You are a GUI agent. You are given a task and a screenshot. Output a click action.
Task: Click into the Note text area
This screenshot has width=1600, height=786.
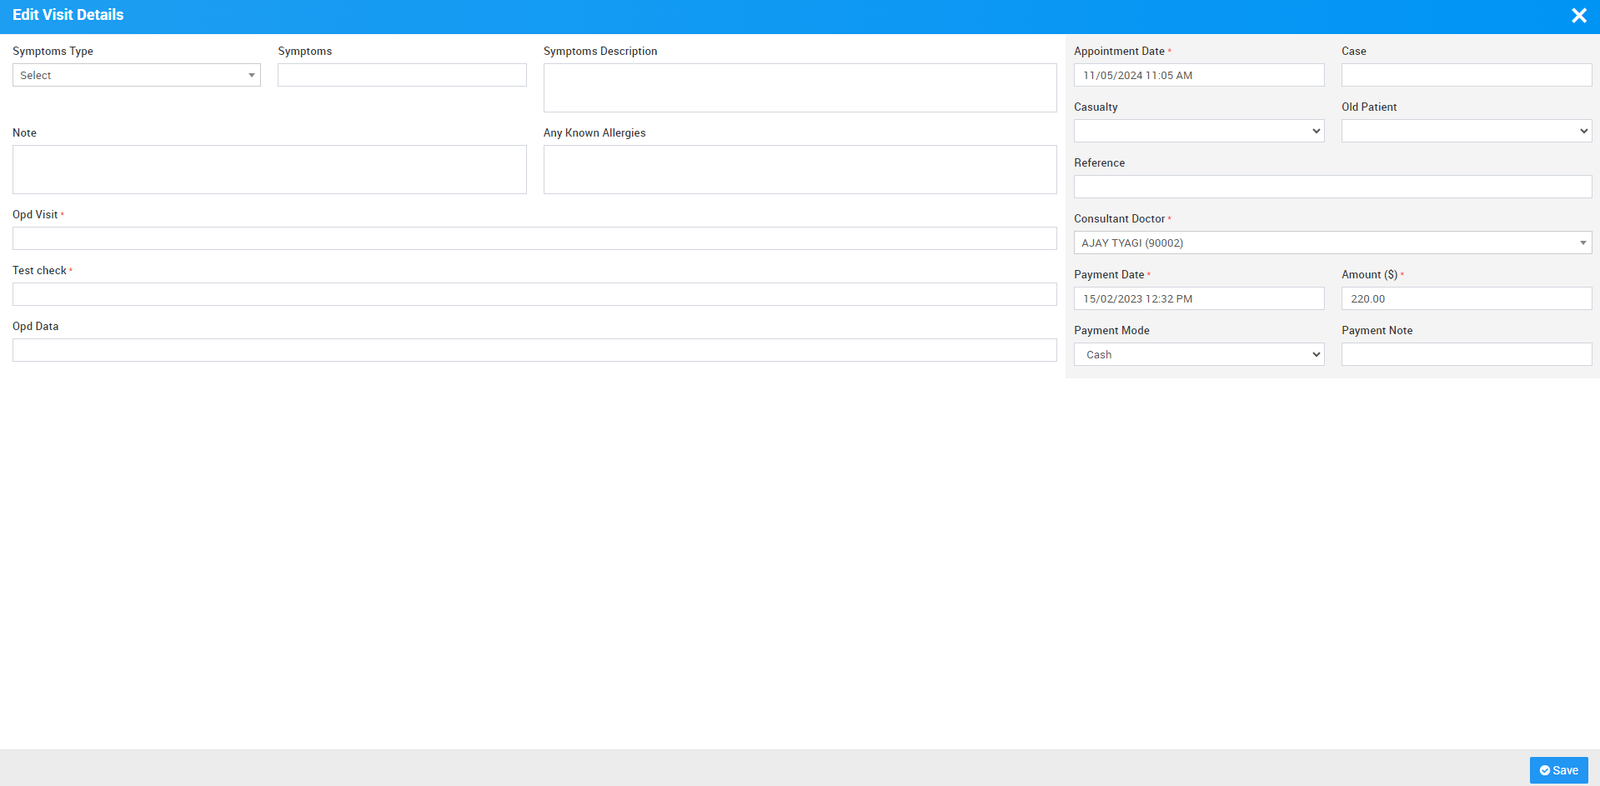click(x=269, y=170)
